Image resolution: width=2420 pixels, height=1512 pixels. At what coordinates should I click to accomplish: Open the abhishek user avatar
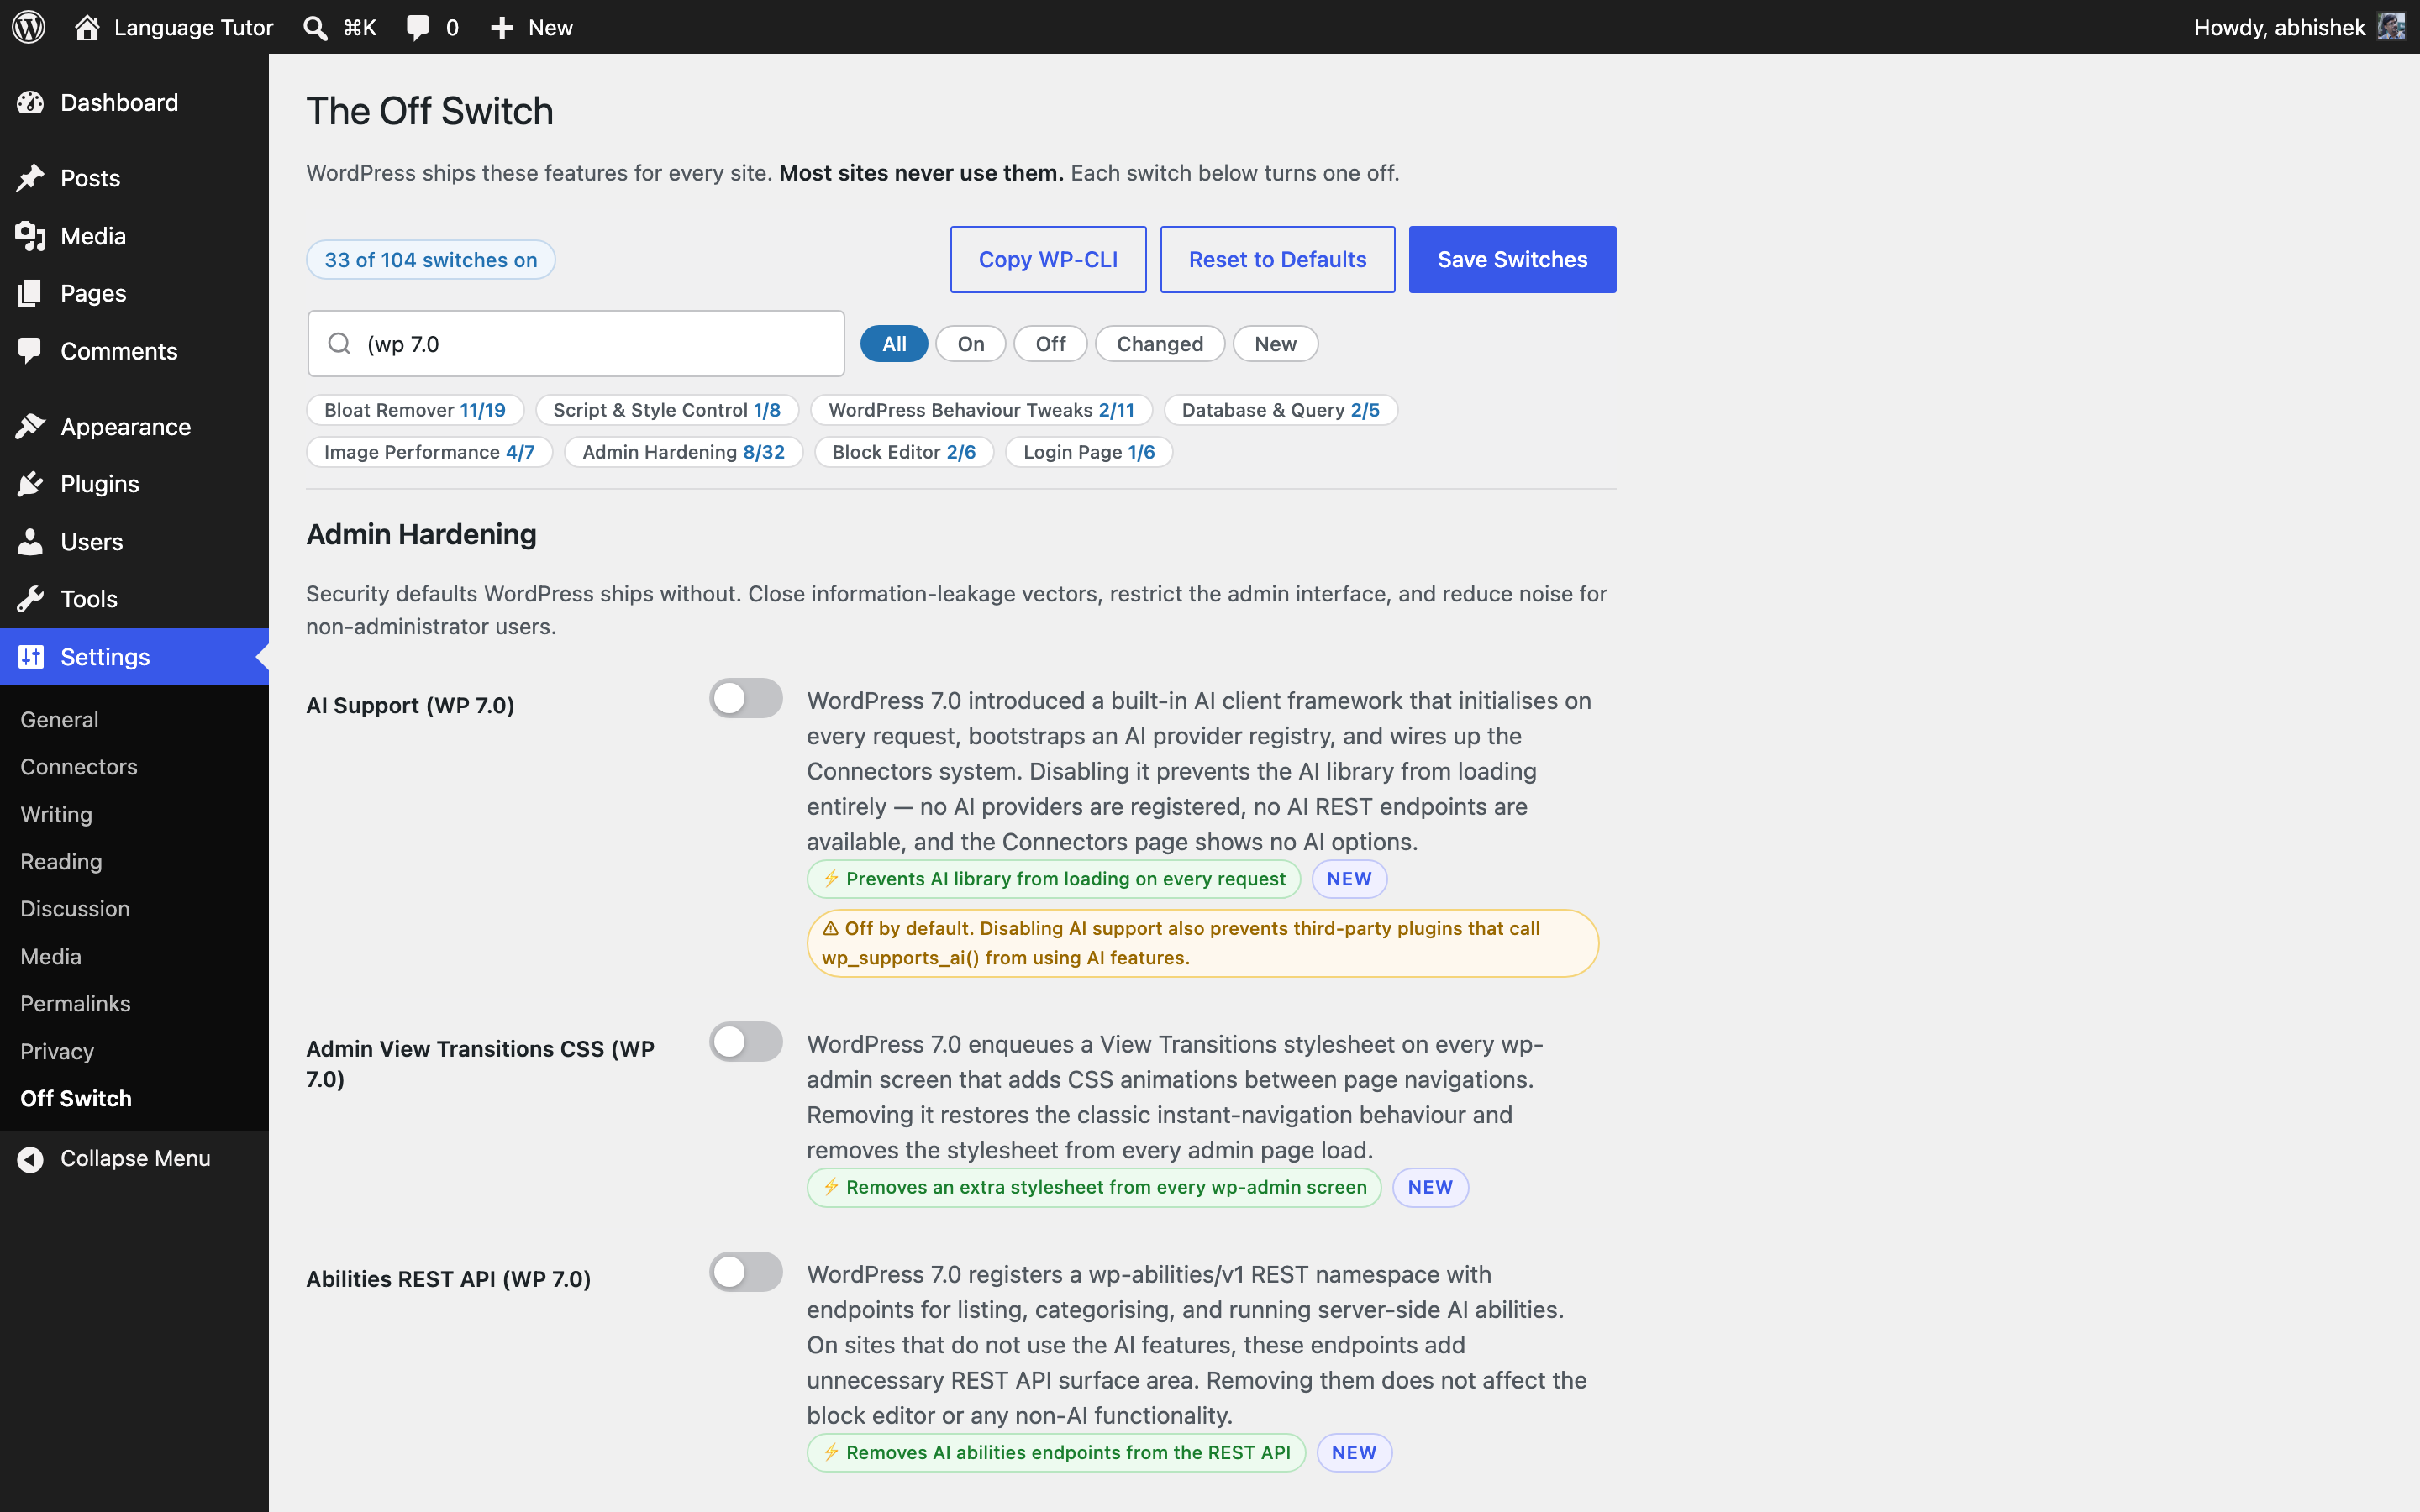point(2392,27)
